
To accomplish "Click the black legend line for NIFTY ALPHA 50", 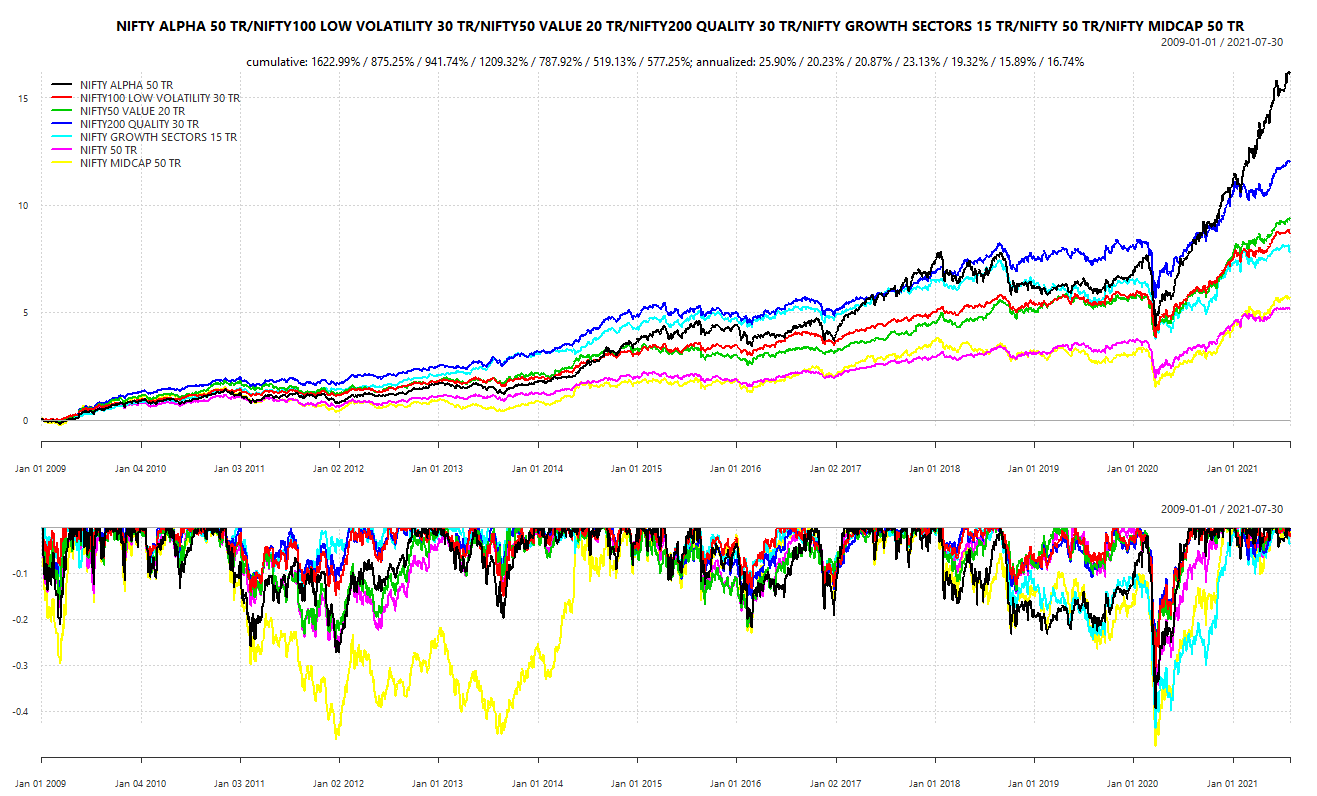I will tap(61, 85).
